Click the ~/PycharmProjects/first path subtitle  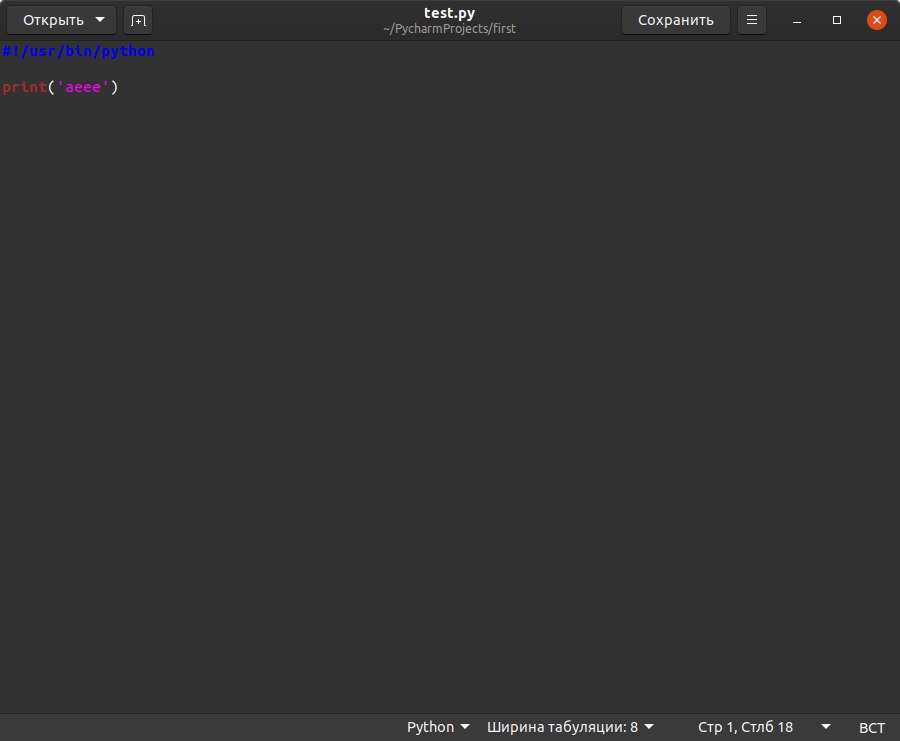449,29
